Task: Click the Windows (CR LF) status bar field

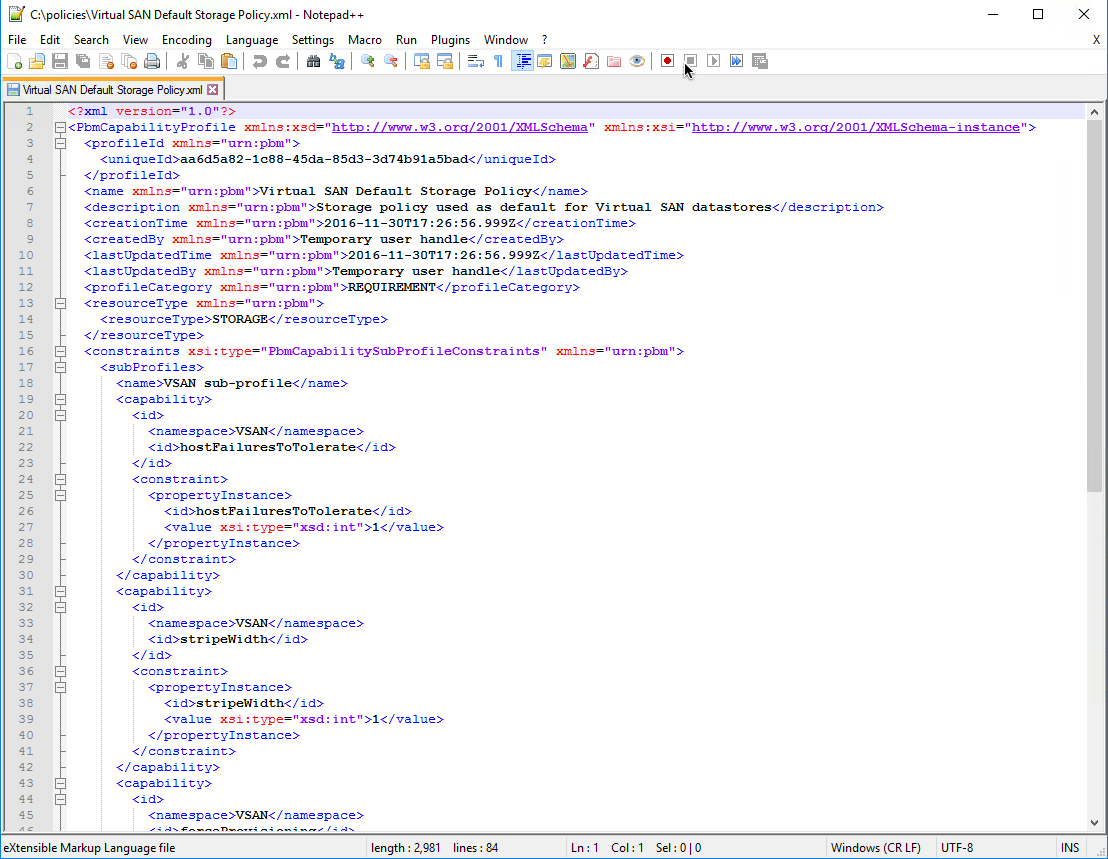Action: tap(869, 848)
